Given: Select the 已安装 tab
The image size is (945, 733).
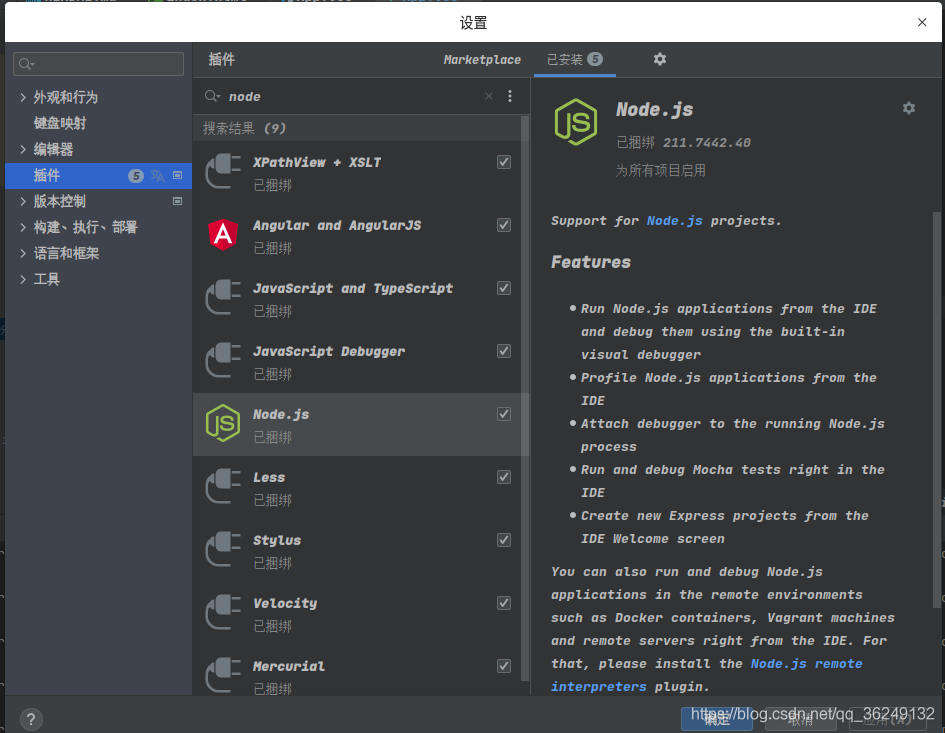Looking at the screenshot, I should tap(566, 59).
